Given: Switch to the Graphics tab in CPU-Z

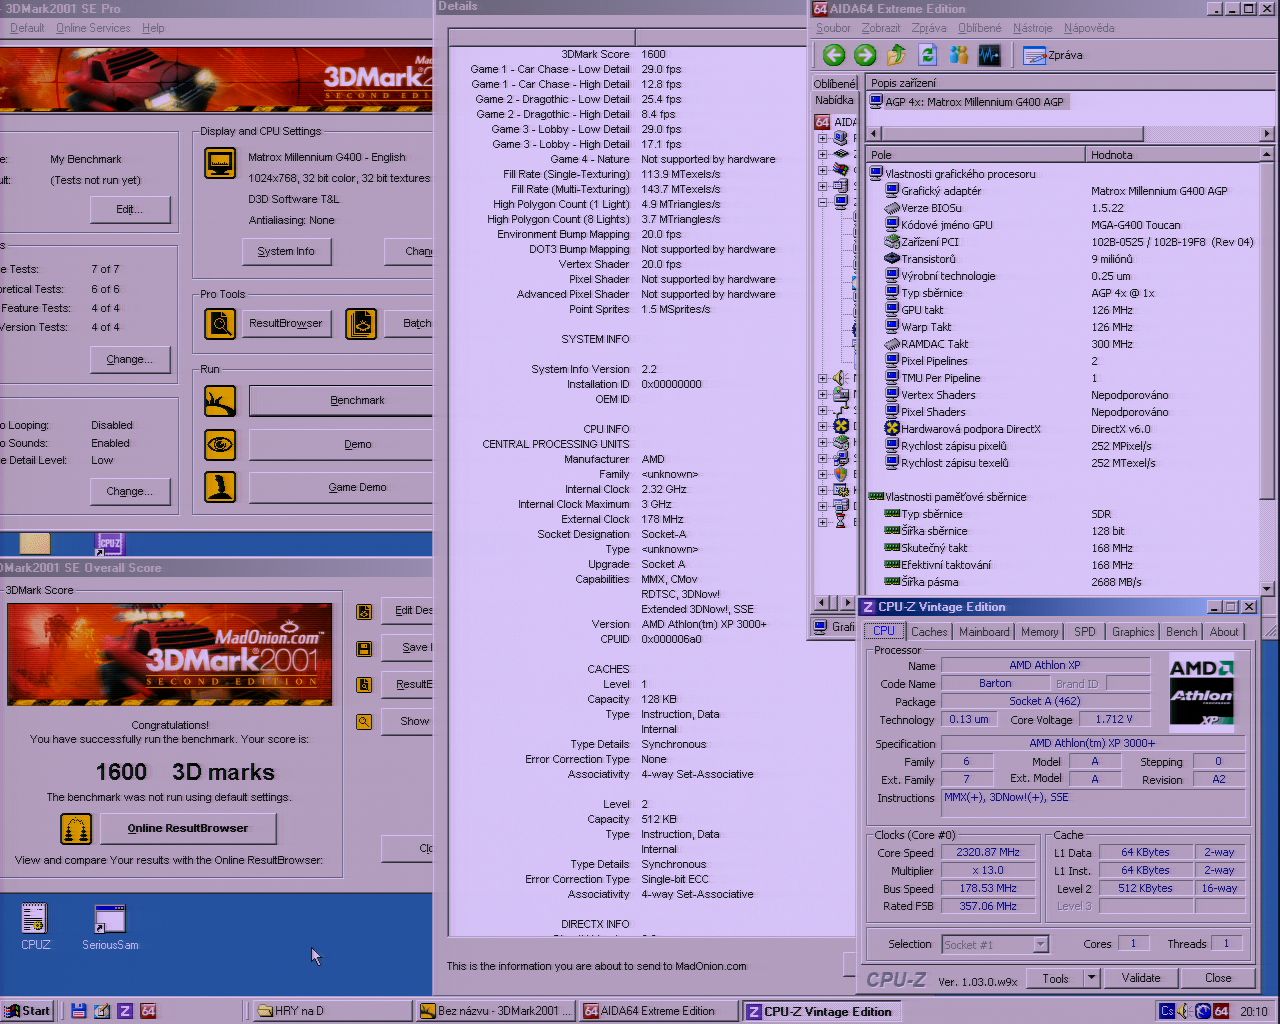Looking at the screenshot, I should [1132, 632].
